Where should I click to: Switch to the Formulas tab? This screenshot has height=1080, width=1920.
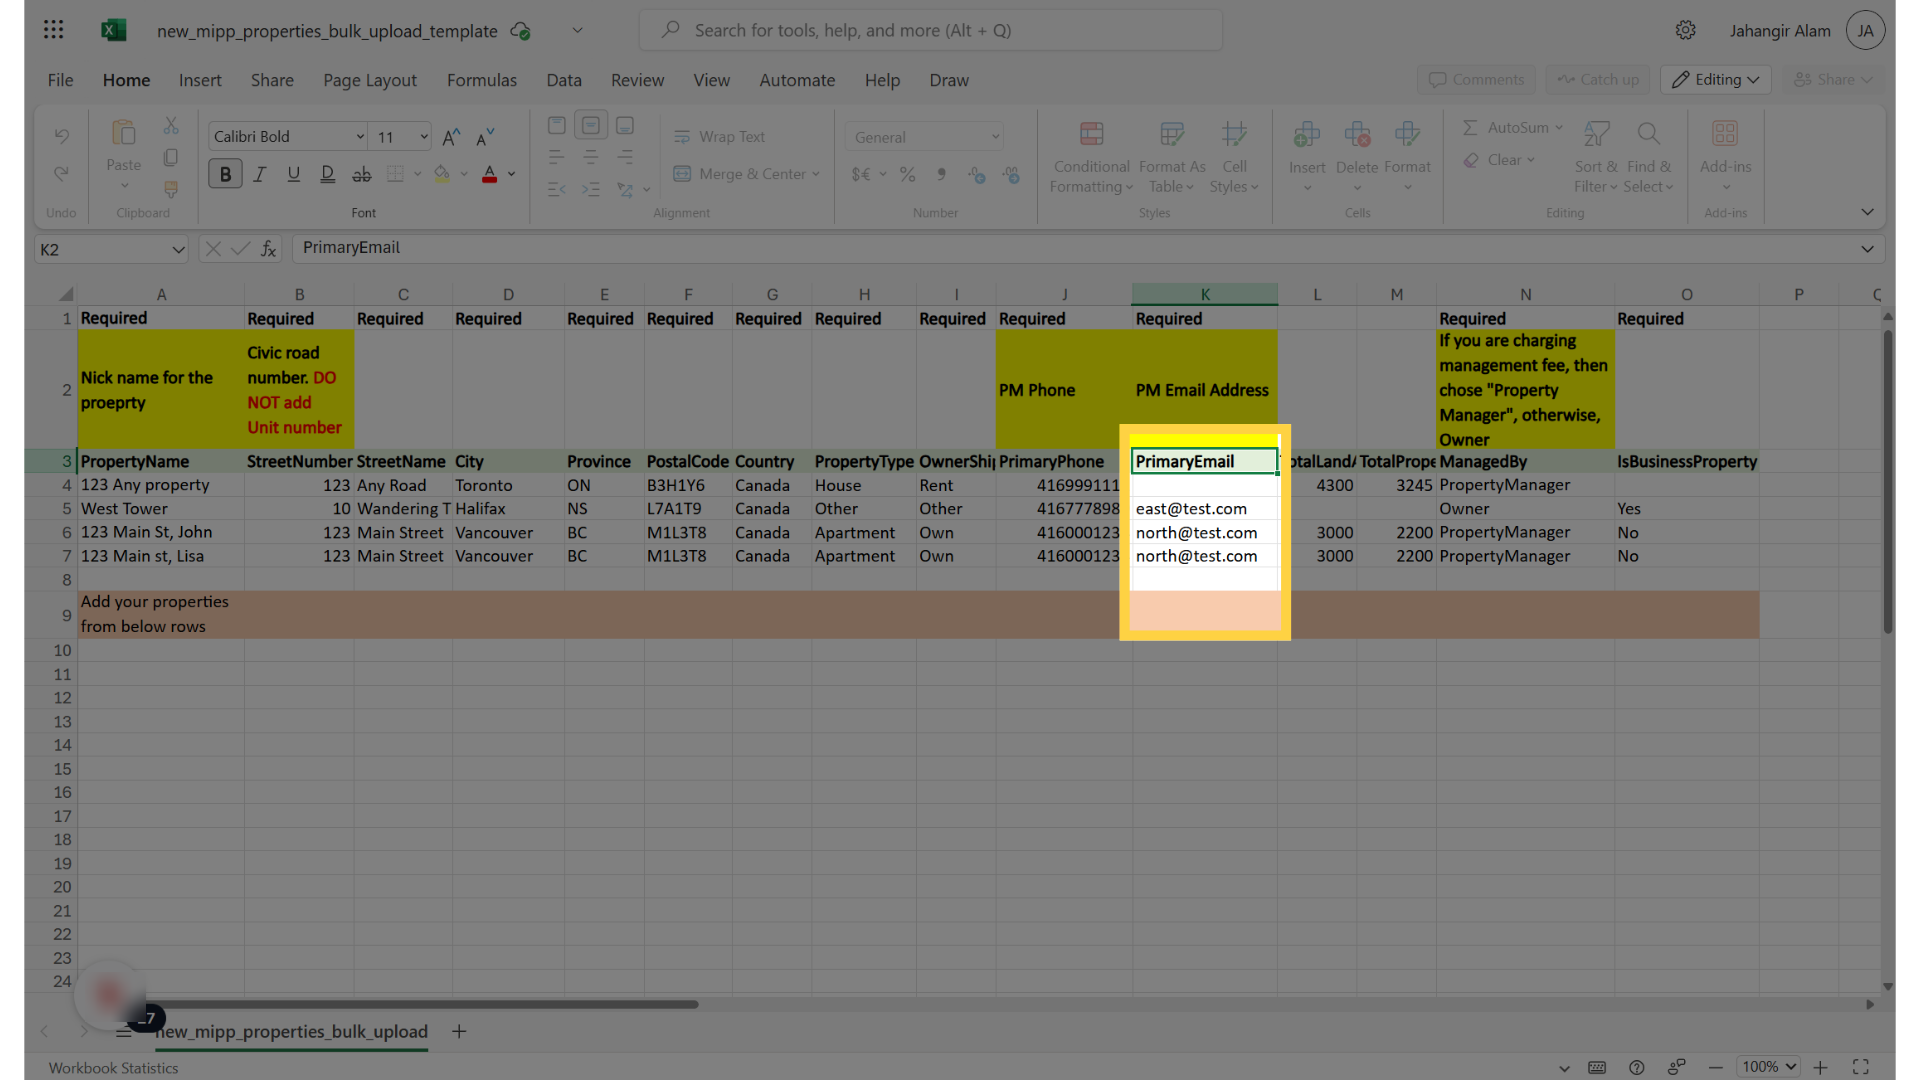[x=482, y=80]
